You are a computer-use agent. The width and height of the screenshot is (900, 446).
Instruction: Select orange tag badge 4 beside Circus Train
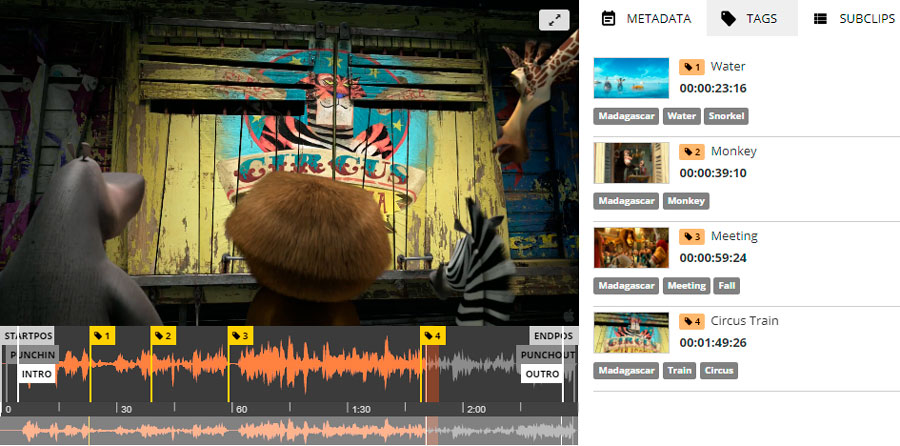click(692, 321)
